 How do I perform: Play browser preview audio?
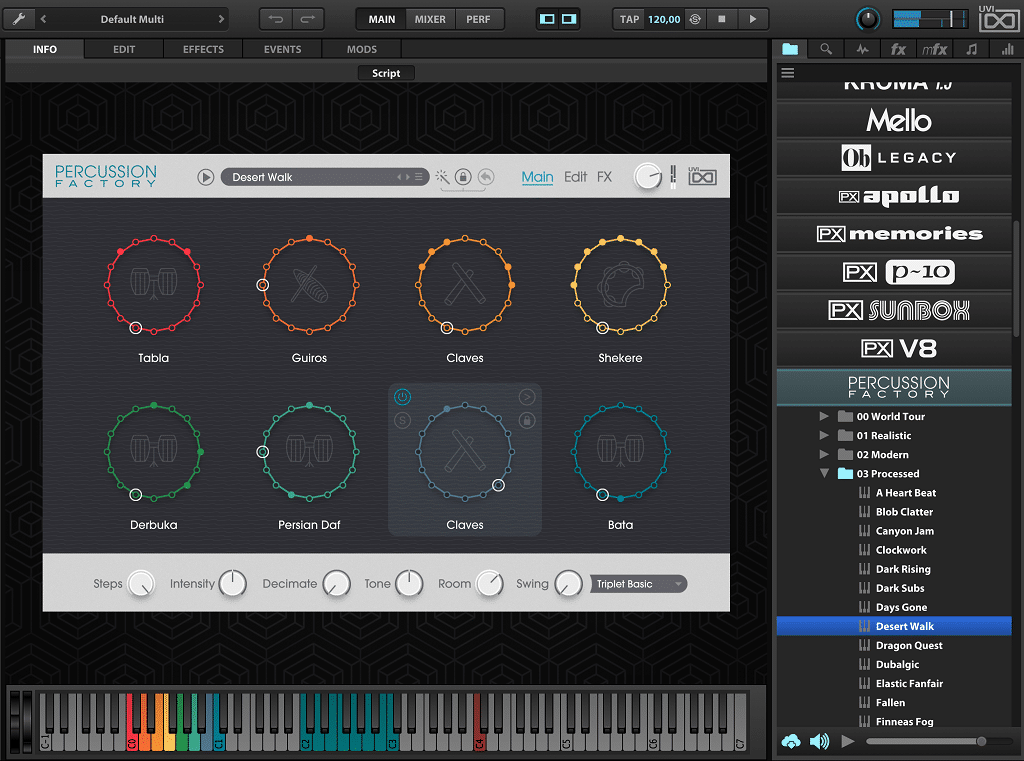tap(848, 741)
